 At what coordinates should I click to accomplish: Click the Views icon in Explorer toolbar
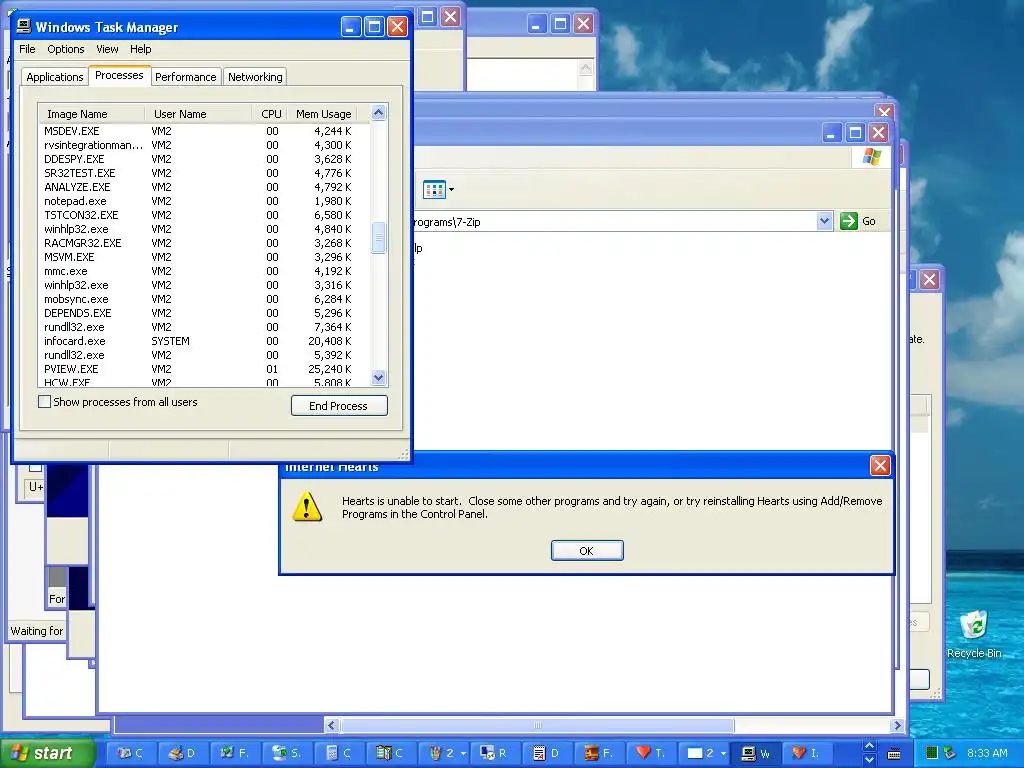point(434,189)
